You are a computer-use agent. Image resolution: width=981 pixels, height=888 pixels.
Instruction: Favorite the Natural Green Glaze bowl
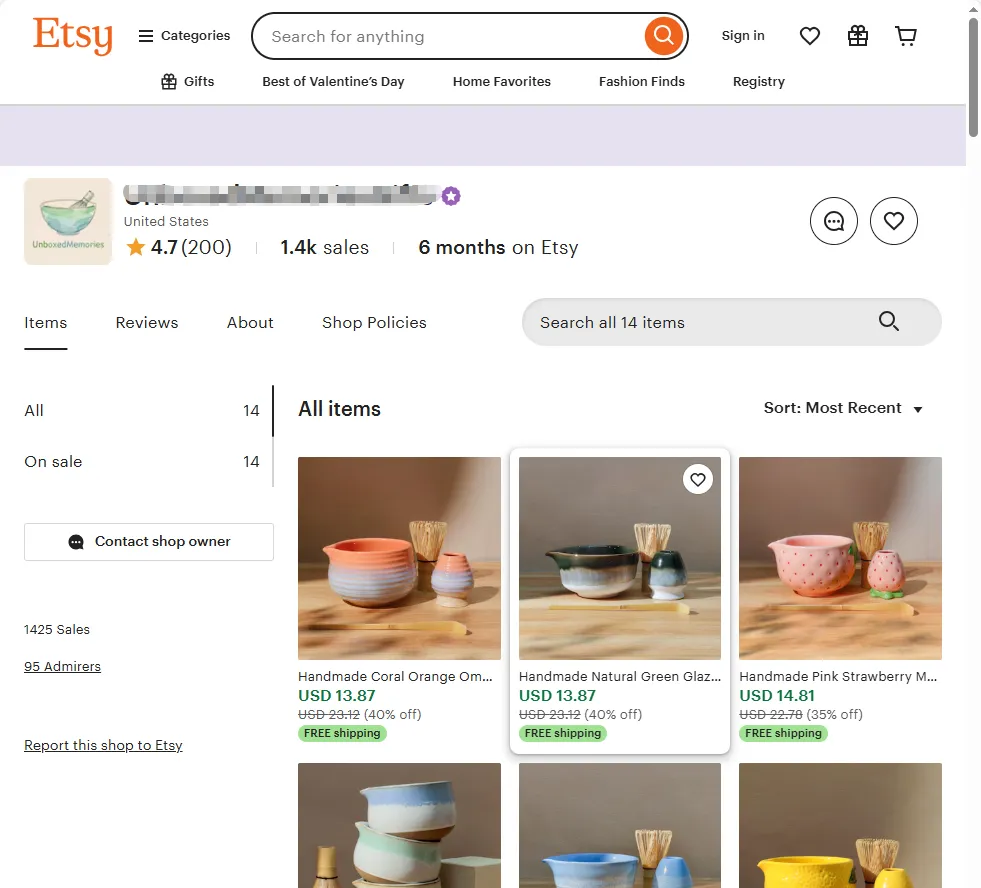(x=698, y=480)
